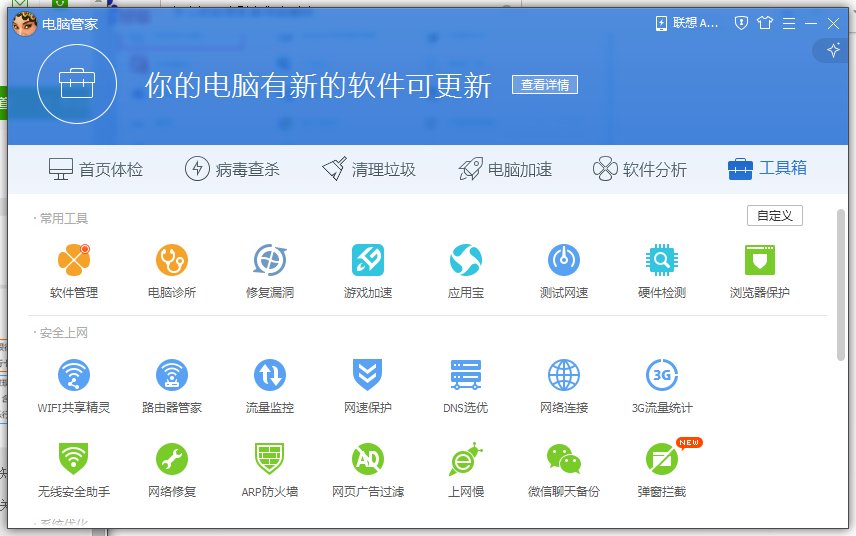Open 网络连接 globe icon
The width and height of the screenshot is (856, 536).
coord(564,375)
